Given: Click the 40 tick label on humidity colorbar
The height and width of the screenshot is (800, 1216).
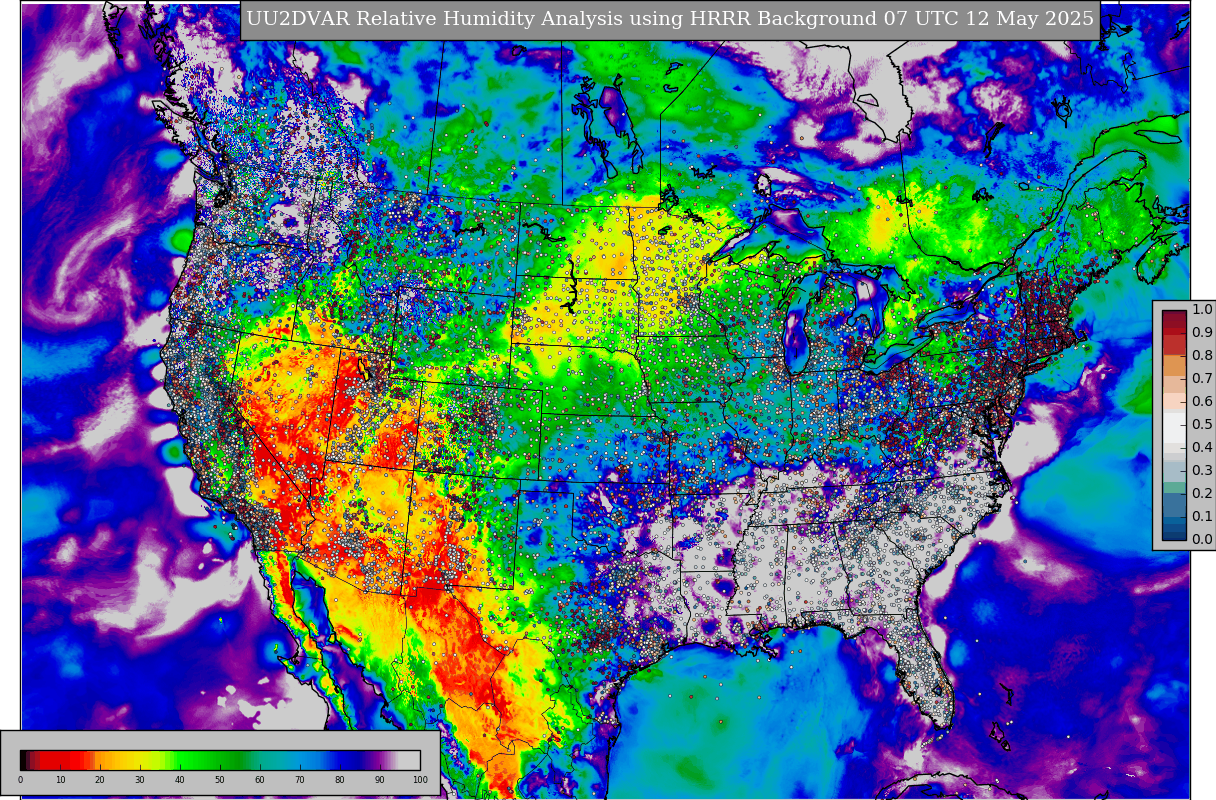Looking at the screenshot, I should point(180,780).
